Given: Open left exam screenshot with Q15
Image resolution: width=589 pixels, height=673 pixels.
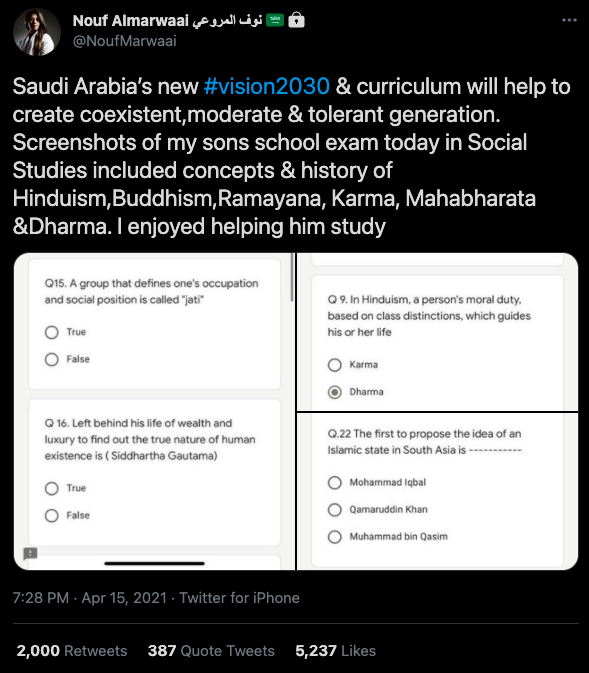Looking at the screenshot, I should [x=155, y=412].
